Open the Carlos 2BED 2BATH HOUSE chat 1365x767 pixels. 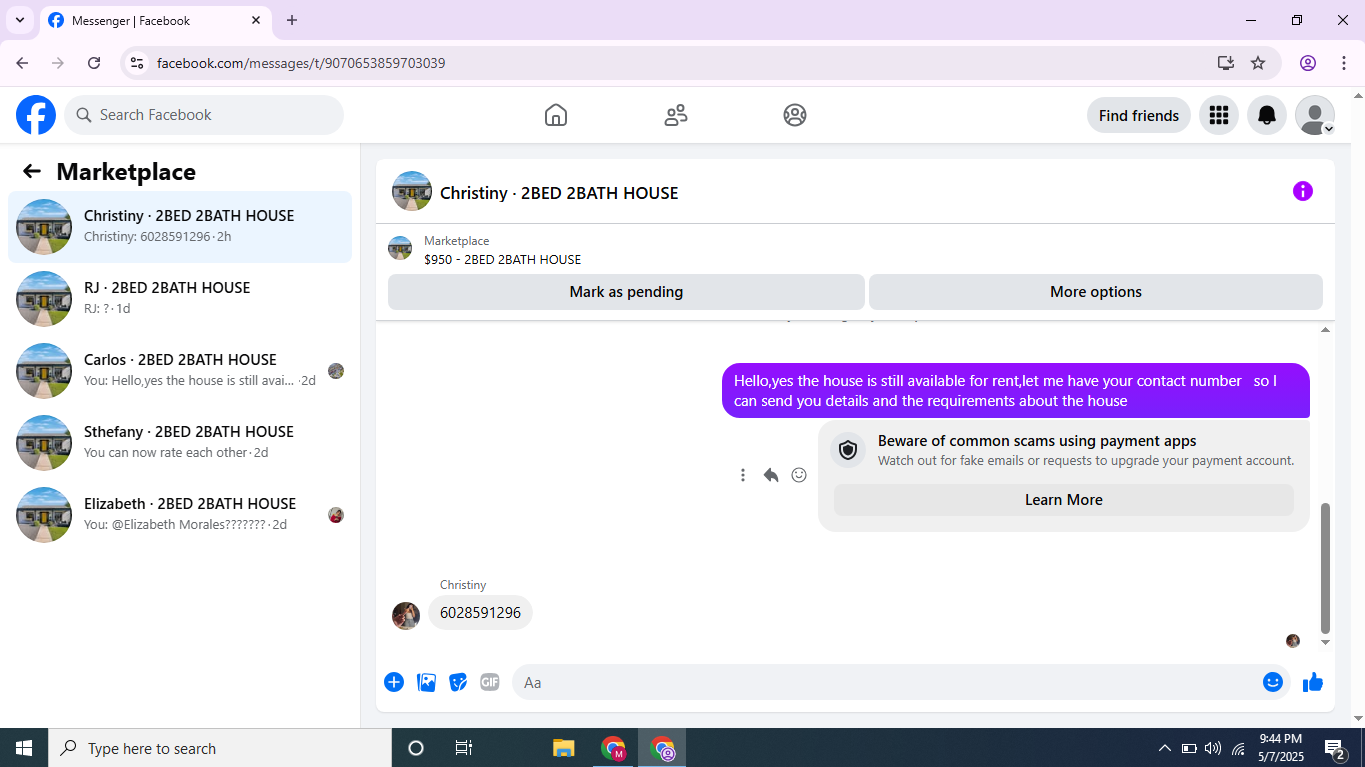(x=180, y=370)
